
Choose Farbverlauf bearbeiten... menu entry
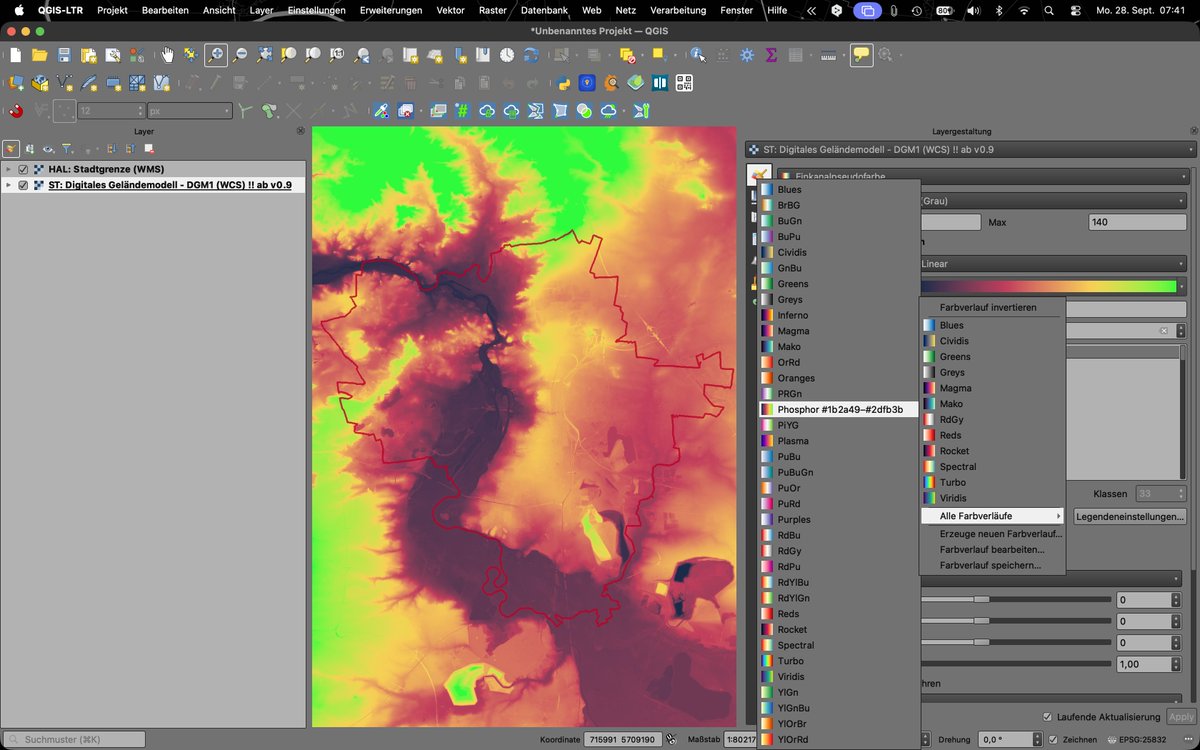tap(992, 549)
